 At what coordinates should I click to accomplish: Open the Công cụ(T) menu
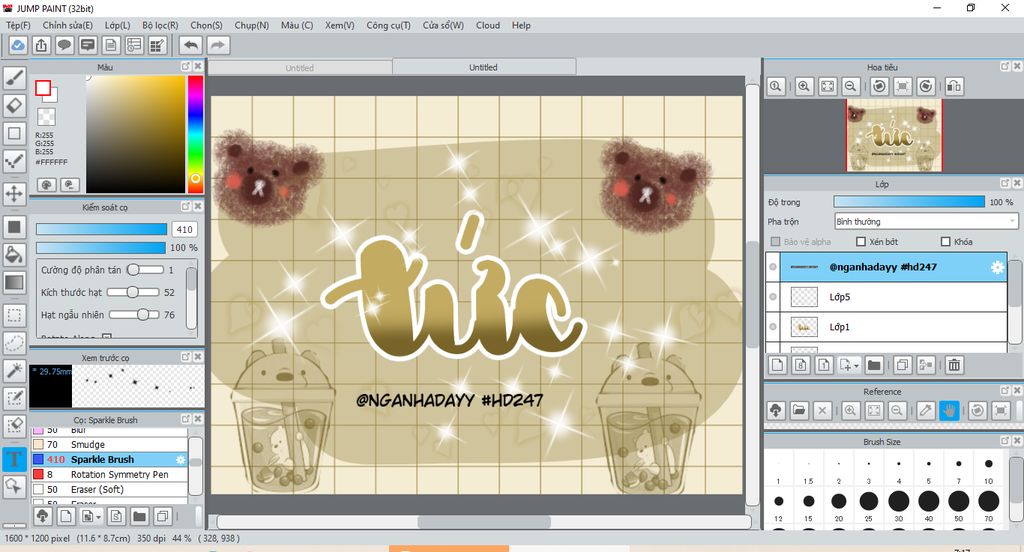point(388,25)
